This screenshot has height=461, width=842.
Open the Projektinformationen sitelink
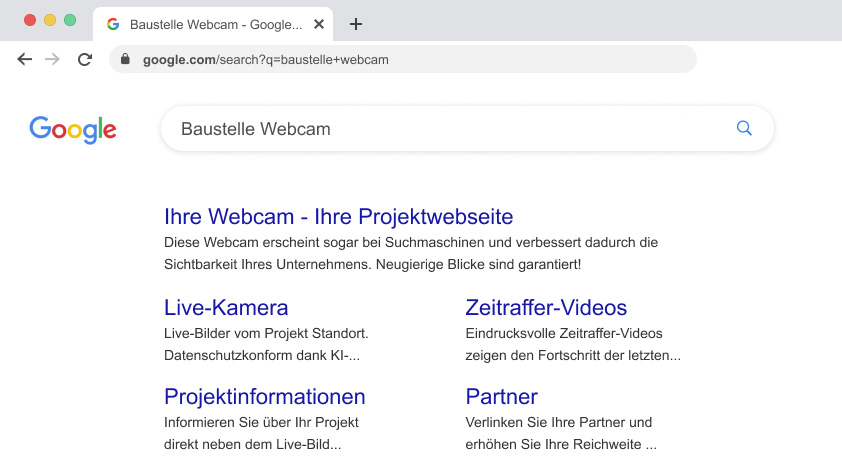[x=265, y=397]
